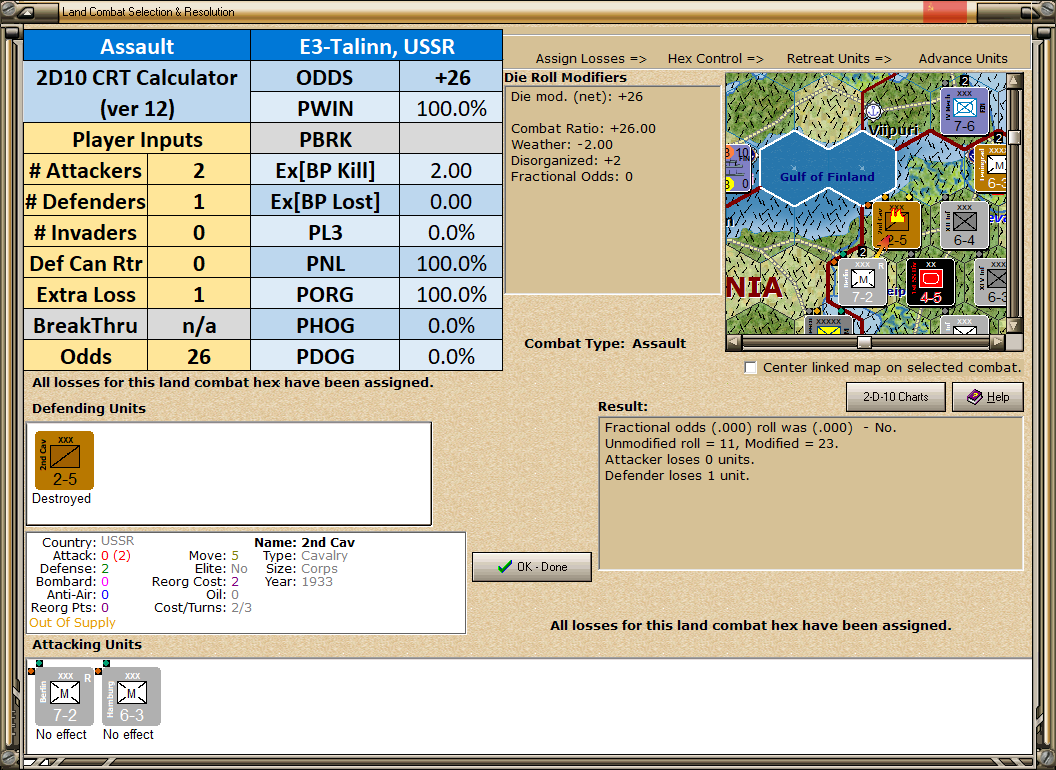1056x770 pixels.
Task: Open the 2-D-10 Charts
Action: tap(896, 397)
